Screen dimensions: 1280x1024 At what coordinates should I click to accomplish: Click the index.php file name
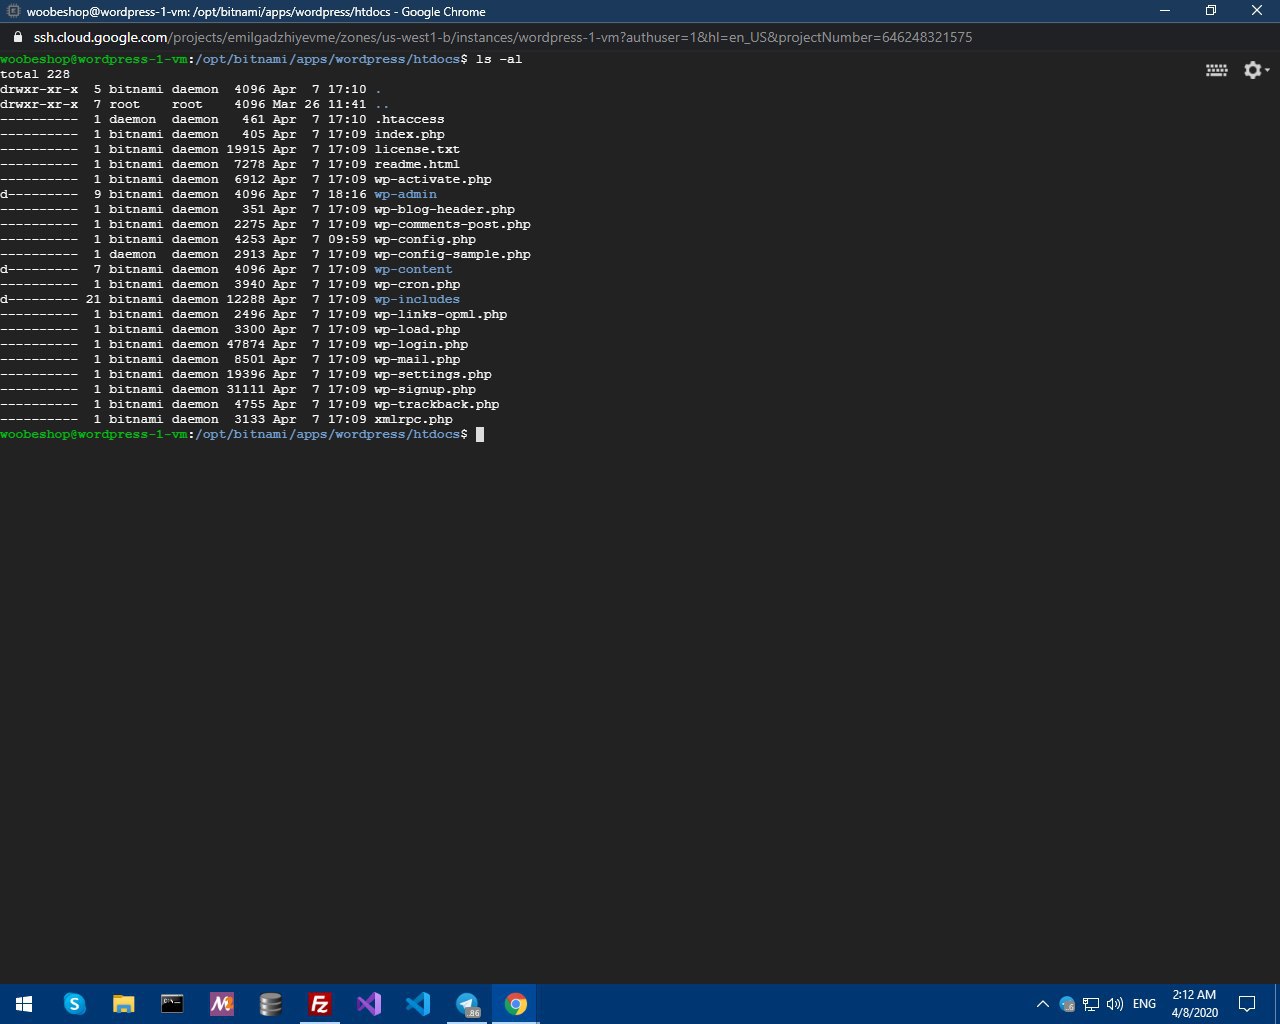tap(410, 134)
